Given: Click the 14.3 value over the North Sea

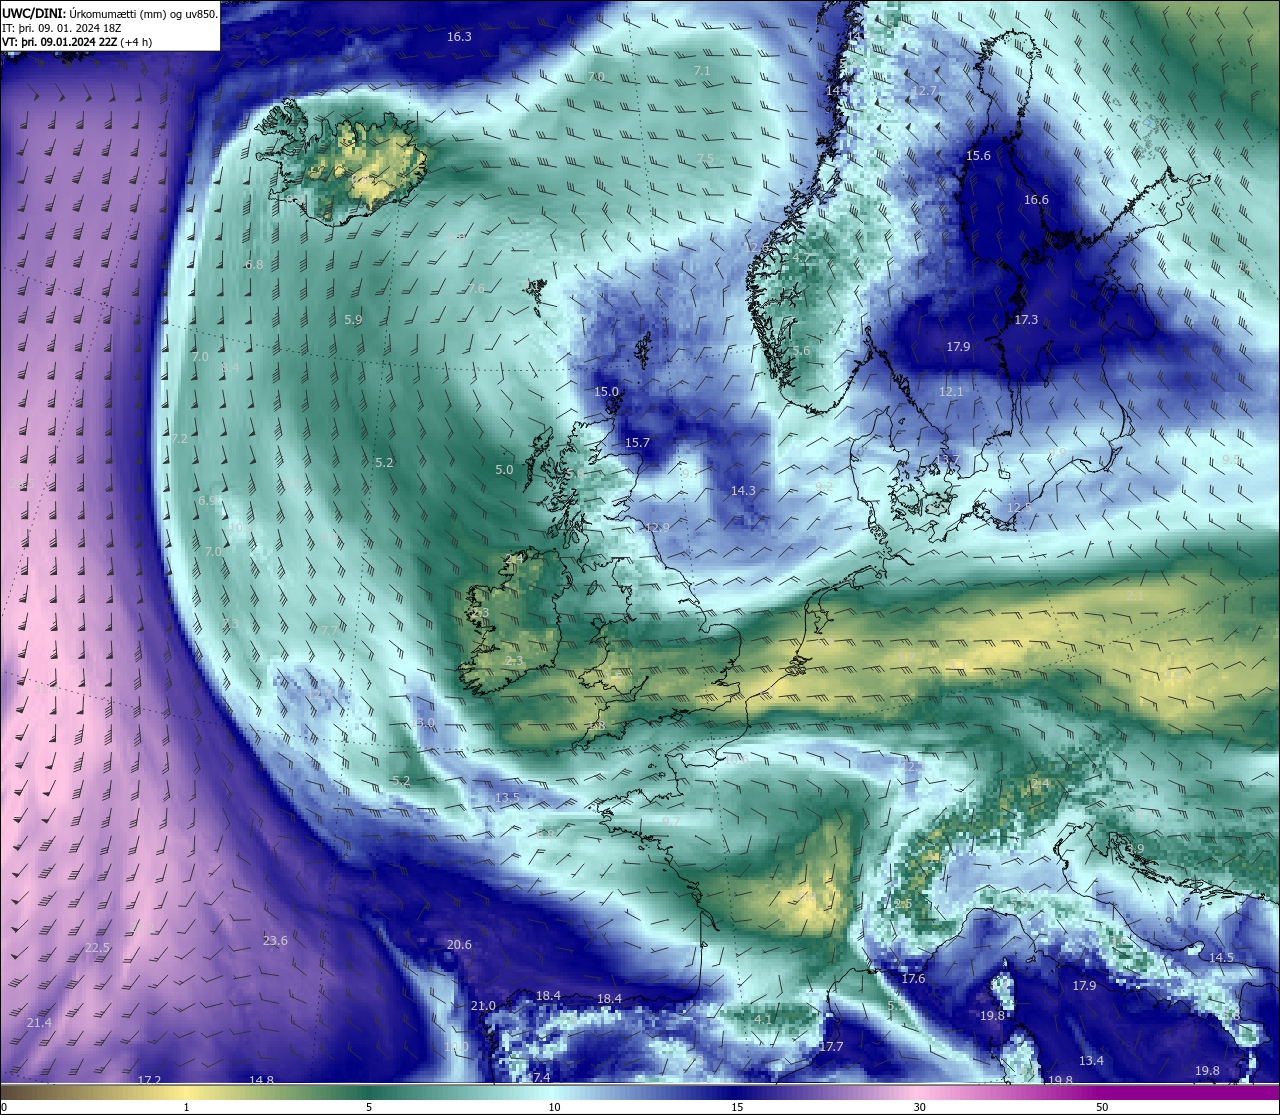Looking at the screenshot, I should pos(743,490).
